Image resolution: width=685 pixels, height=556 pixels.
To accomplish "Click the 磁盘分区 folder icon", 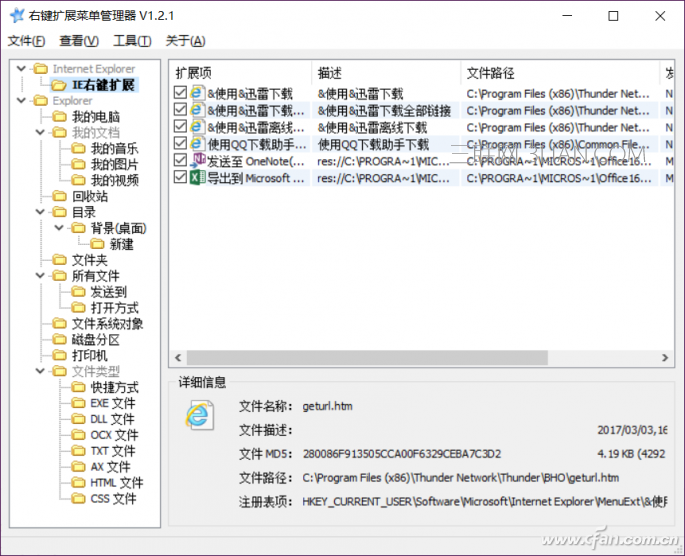I will [59, 339].
